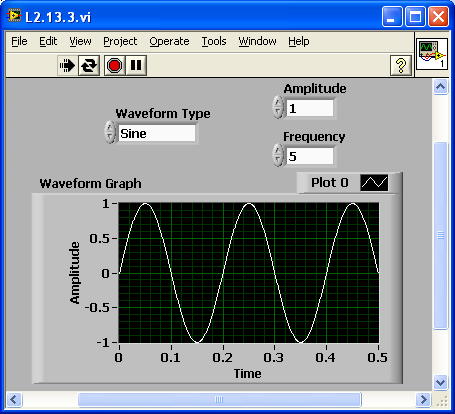Click LabVIEW icon in title bar
This screenshot has width=455, height=414.
click(14, 16)
